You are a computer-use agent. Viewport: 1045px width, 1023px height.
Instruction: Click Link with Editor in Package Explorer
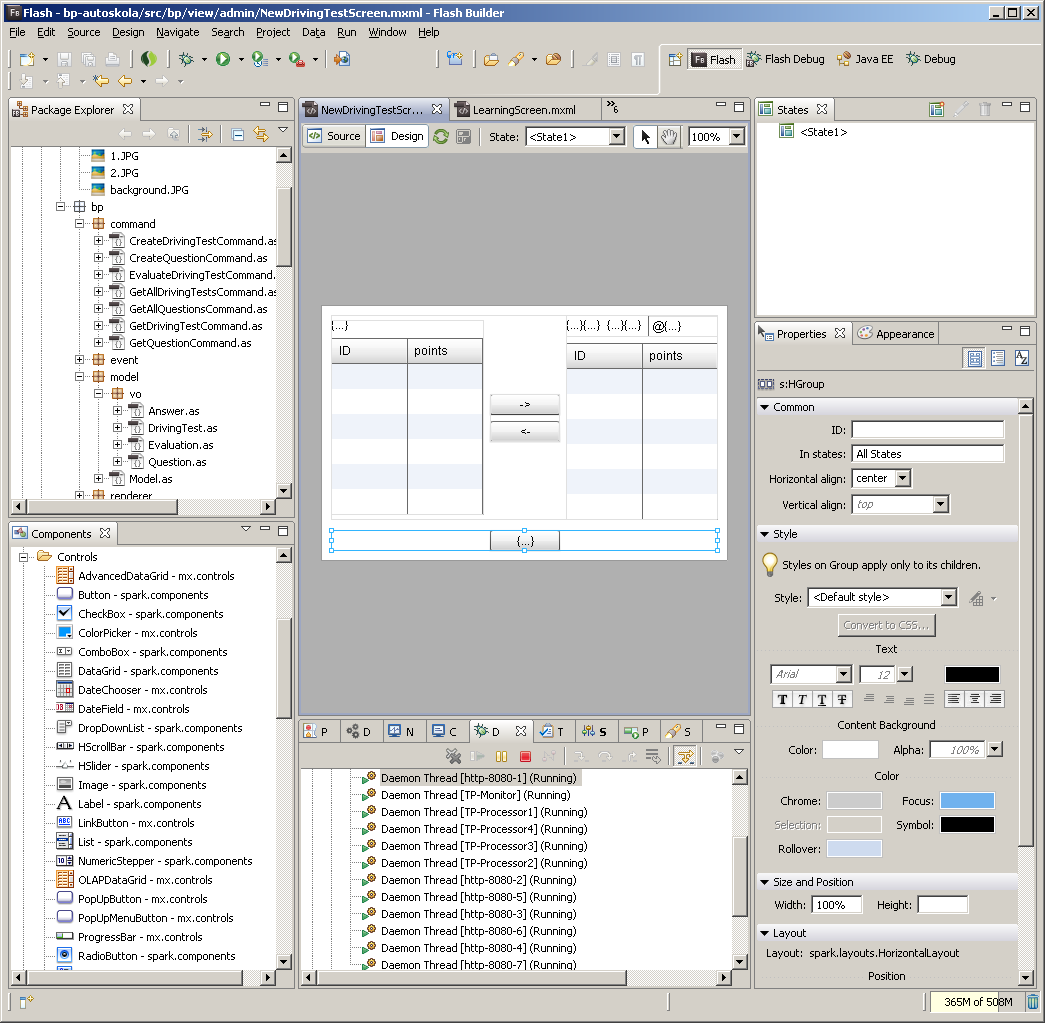point(261,135)
